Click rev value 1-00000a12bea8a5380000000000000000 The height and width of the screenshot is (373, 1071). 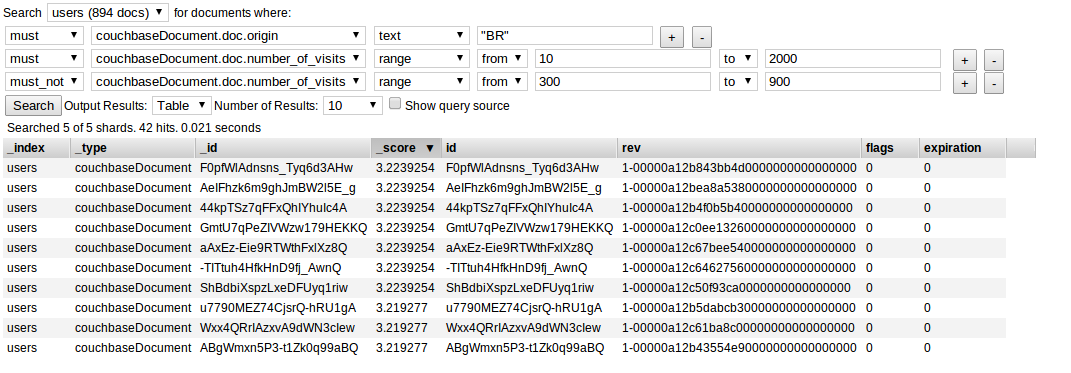(x=739, y=188)
